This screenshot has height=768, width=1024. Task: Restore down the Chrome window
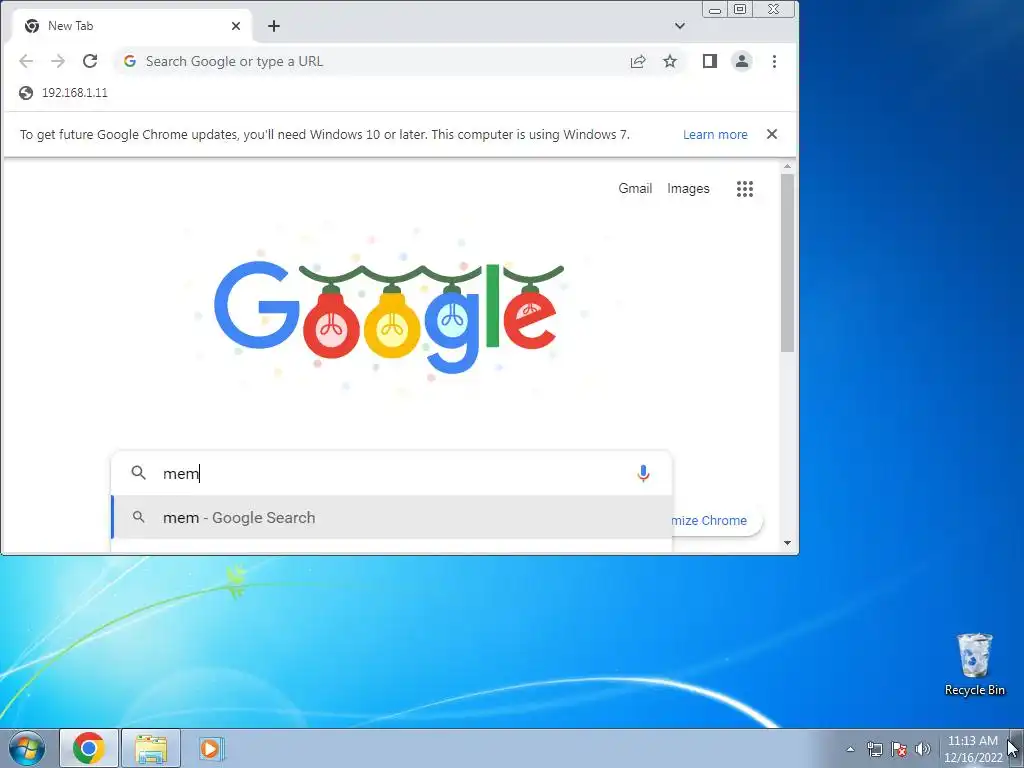[740, 9]
